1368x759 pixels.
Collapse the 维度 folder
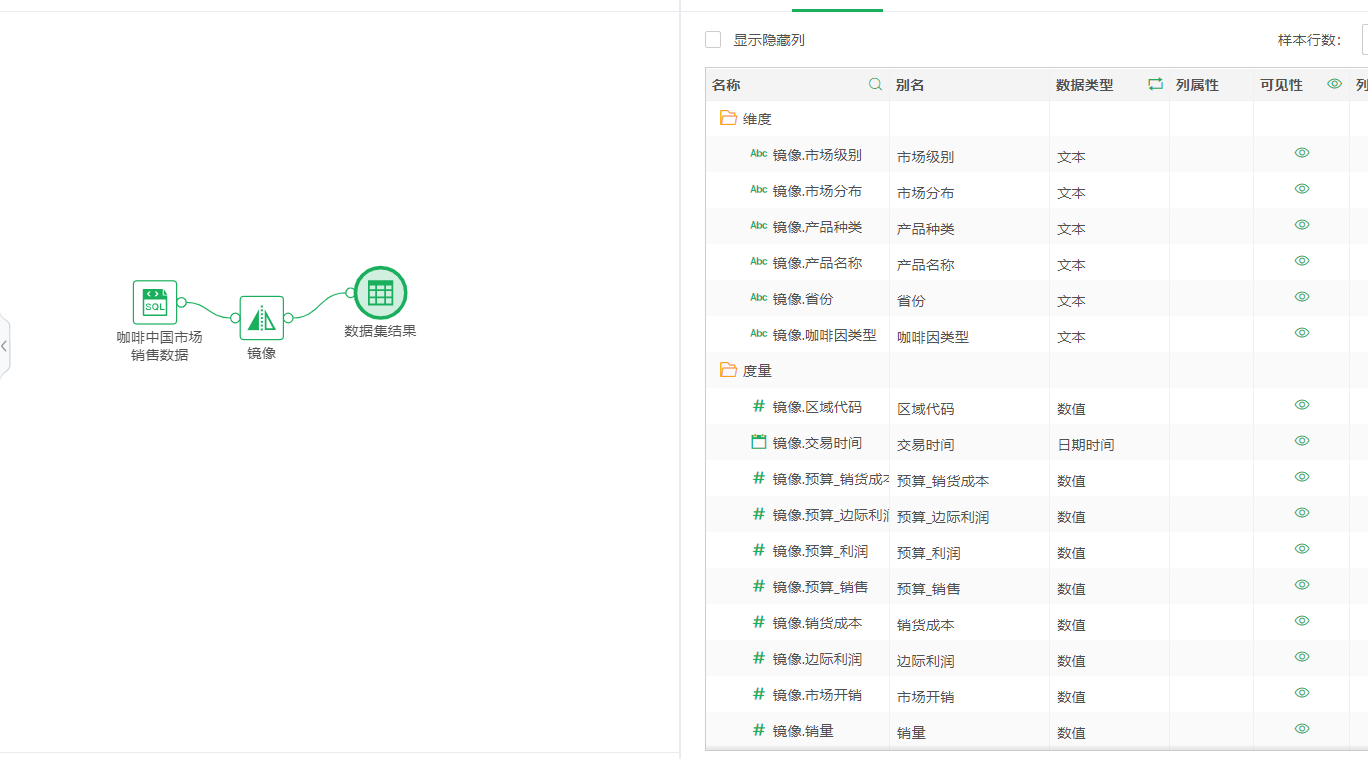point(728,119)
